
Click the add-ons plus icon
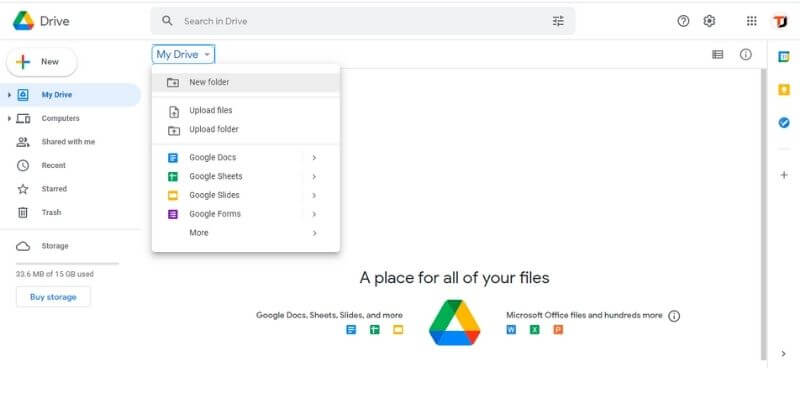[784, 175]
